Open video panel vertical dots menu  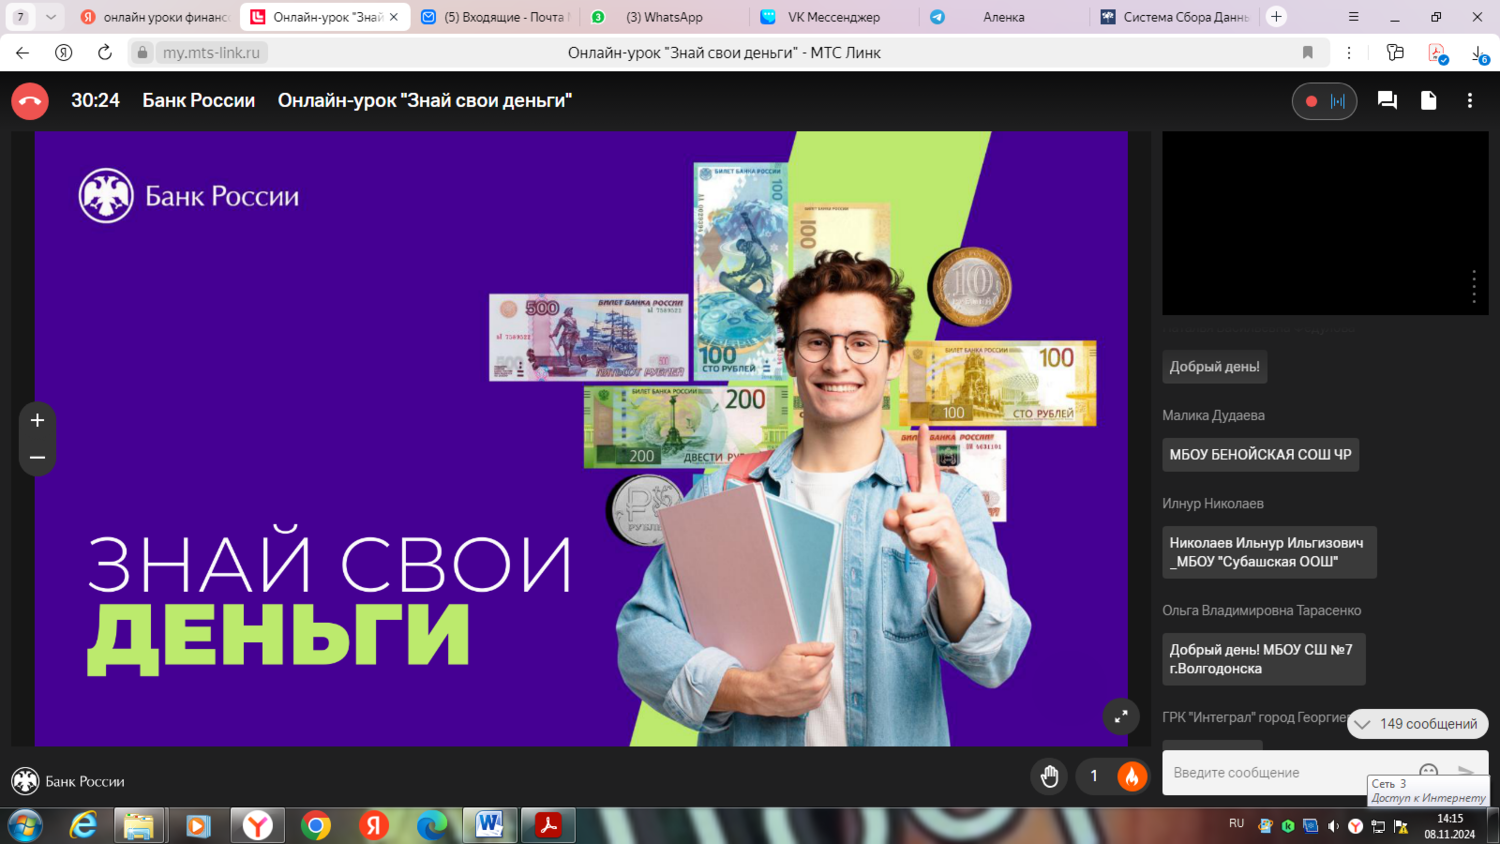pos(1473,286)
